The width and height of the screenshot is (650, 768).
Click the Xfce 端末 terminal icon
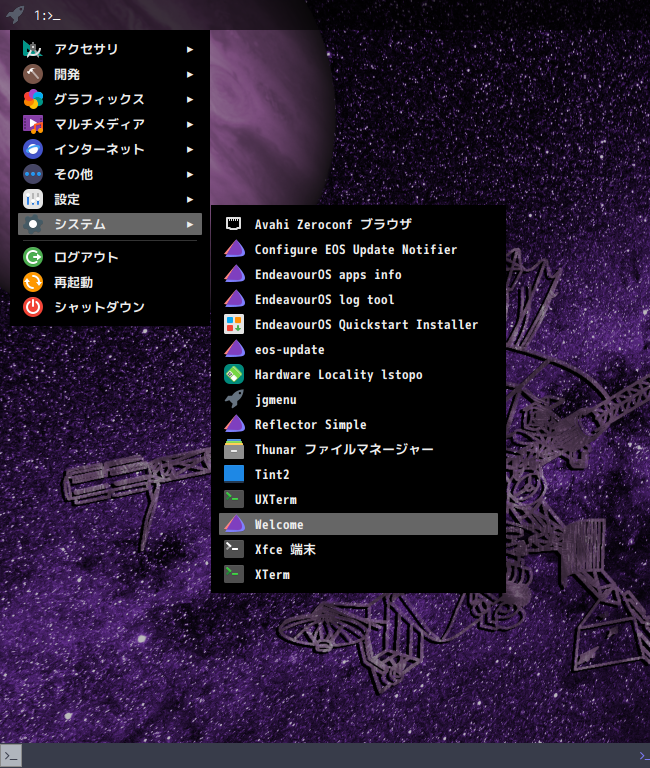(x=234, y=549)
